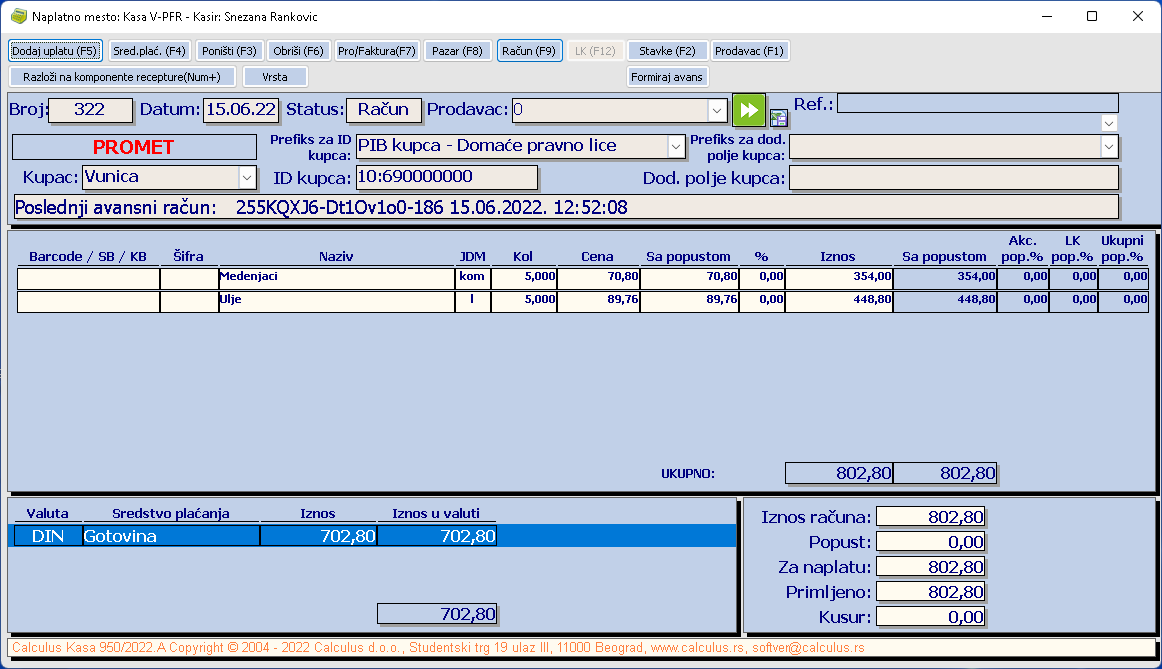The width and height of the screenshot is (1162, 669).
Task: Open Pro/Faktura (F7)
Action: (x=376, y=51)
